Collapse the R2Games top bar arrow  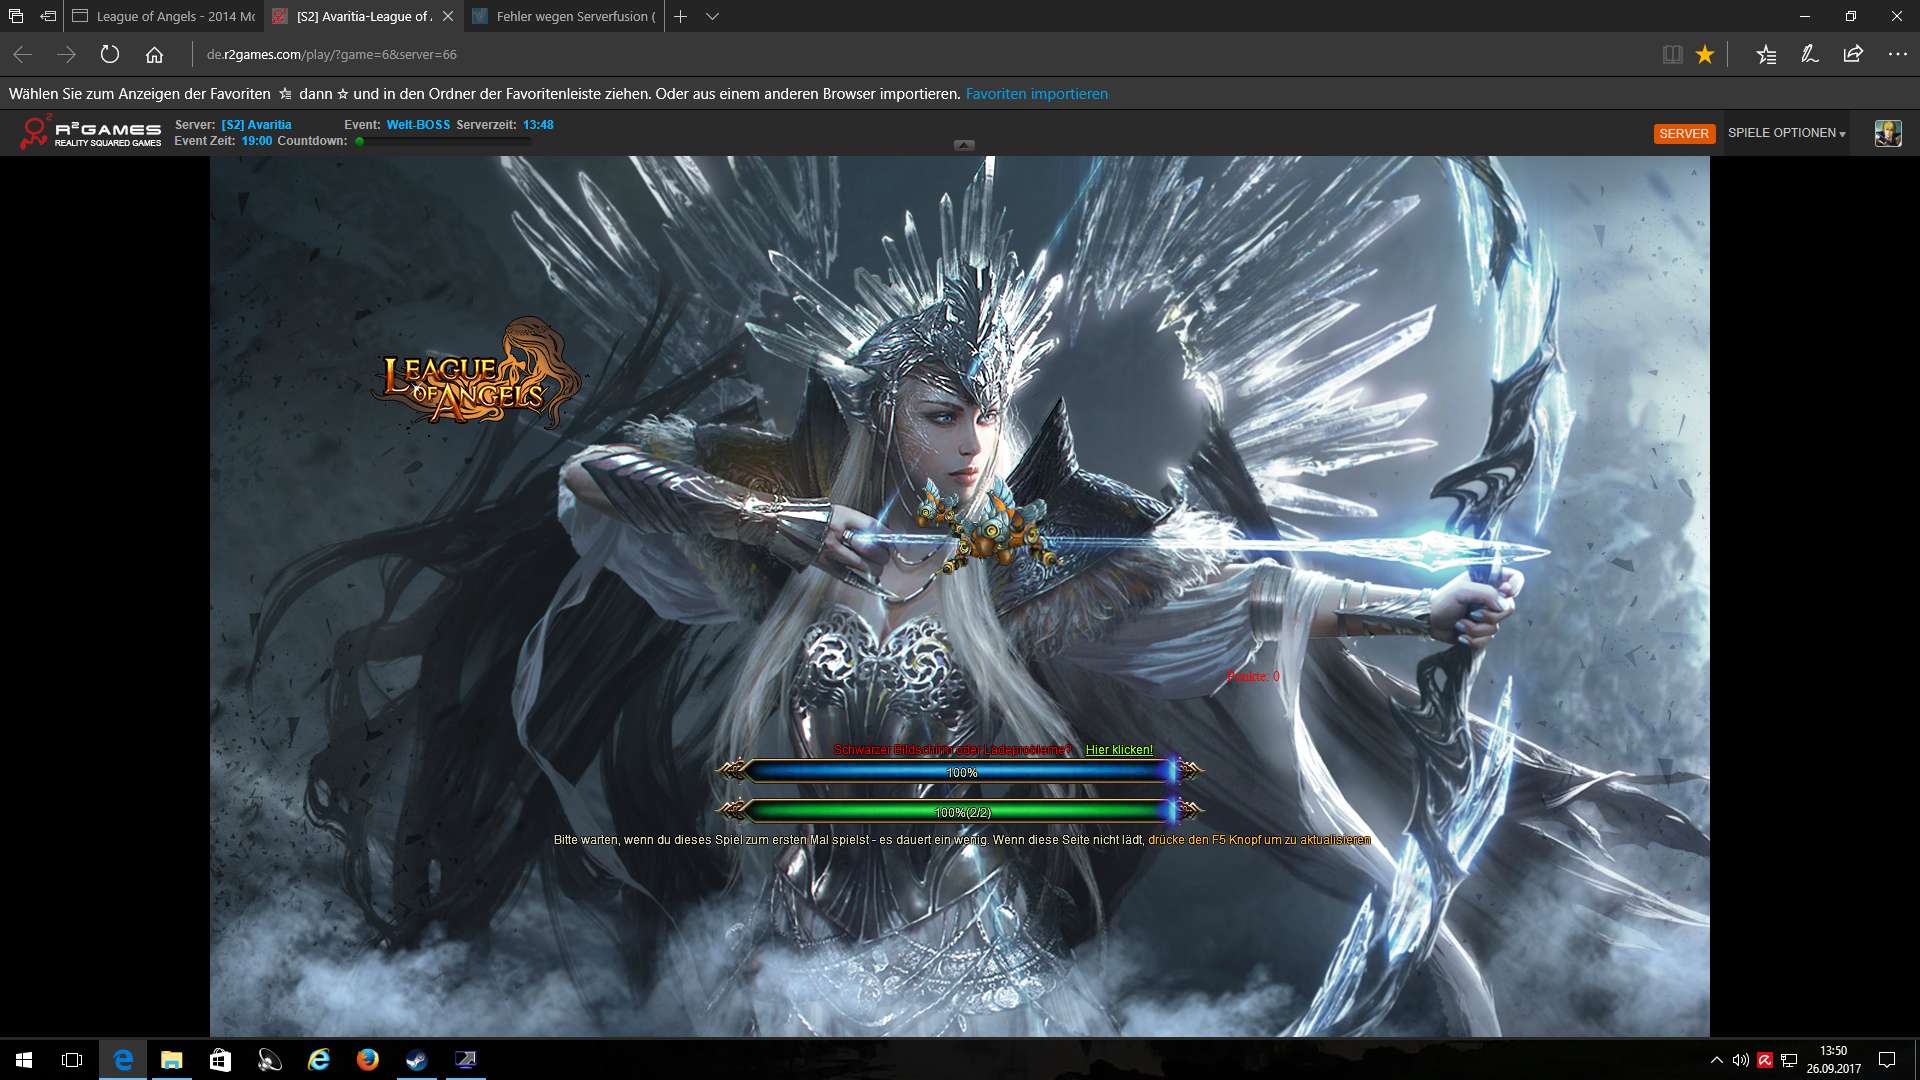click(964, 145)
